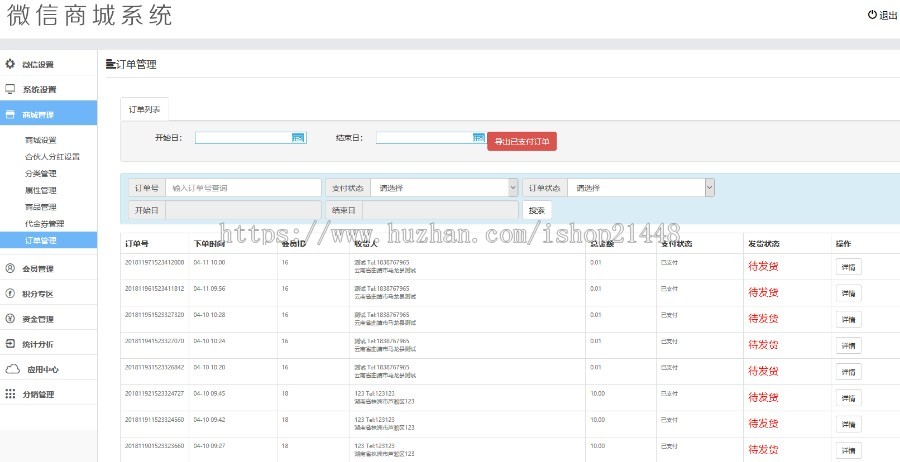Click the 积分专区 sidebar icon

coord(11,294)
